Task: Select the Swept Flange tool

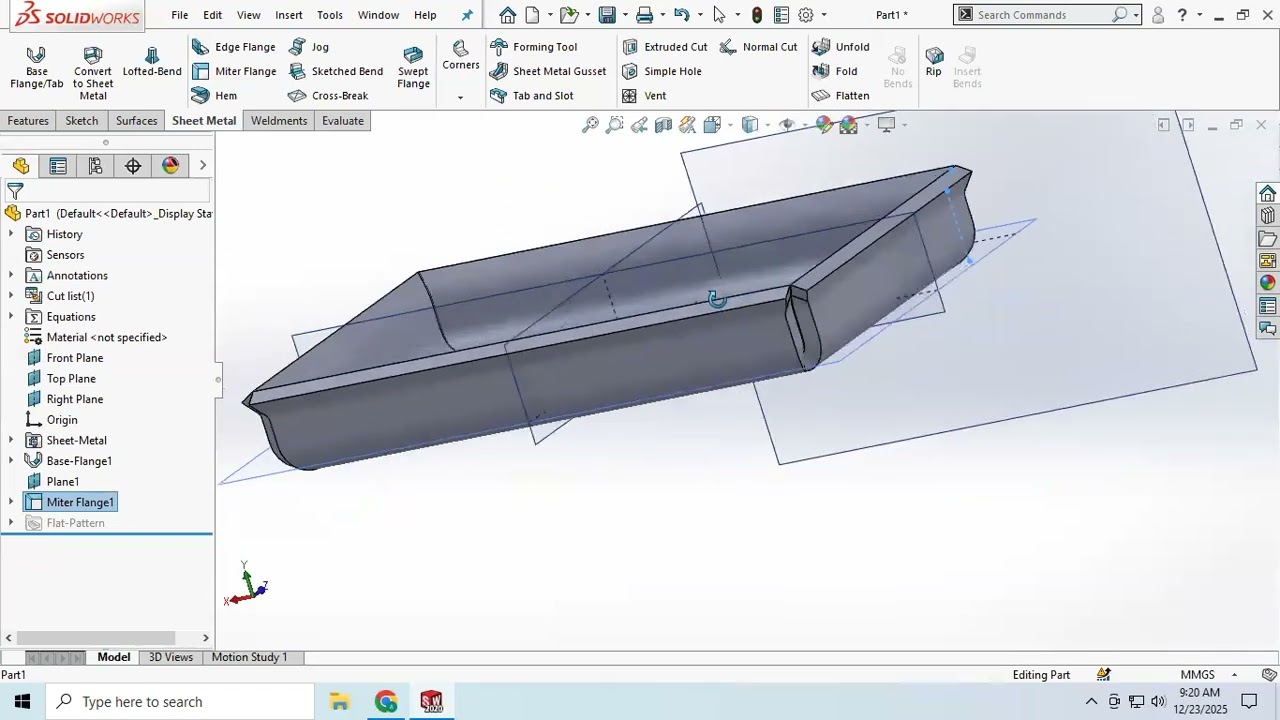Action: [x=413, y=67]
